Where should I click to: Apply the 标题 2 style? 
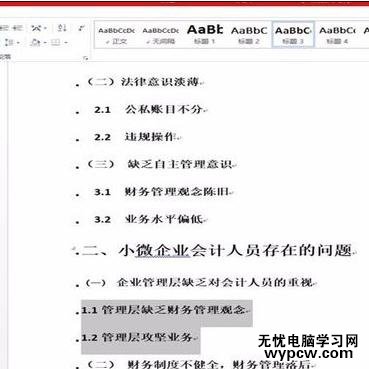click(249, 35)
